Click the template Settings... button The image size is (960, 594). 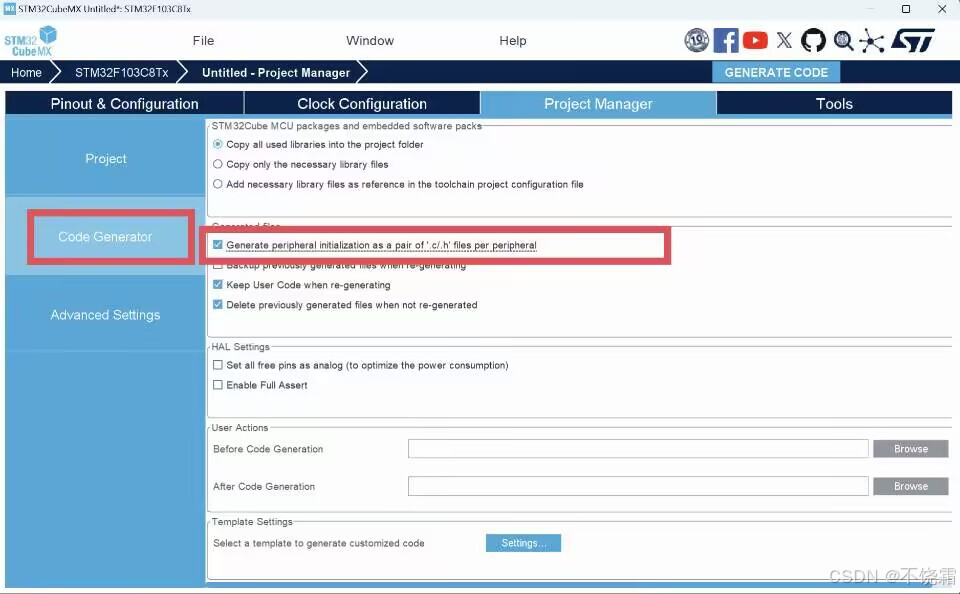tap(523, 543)
